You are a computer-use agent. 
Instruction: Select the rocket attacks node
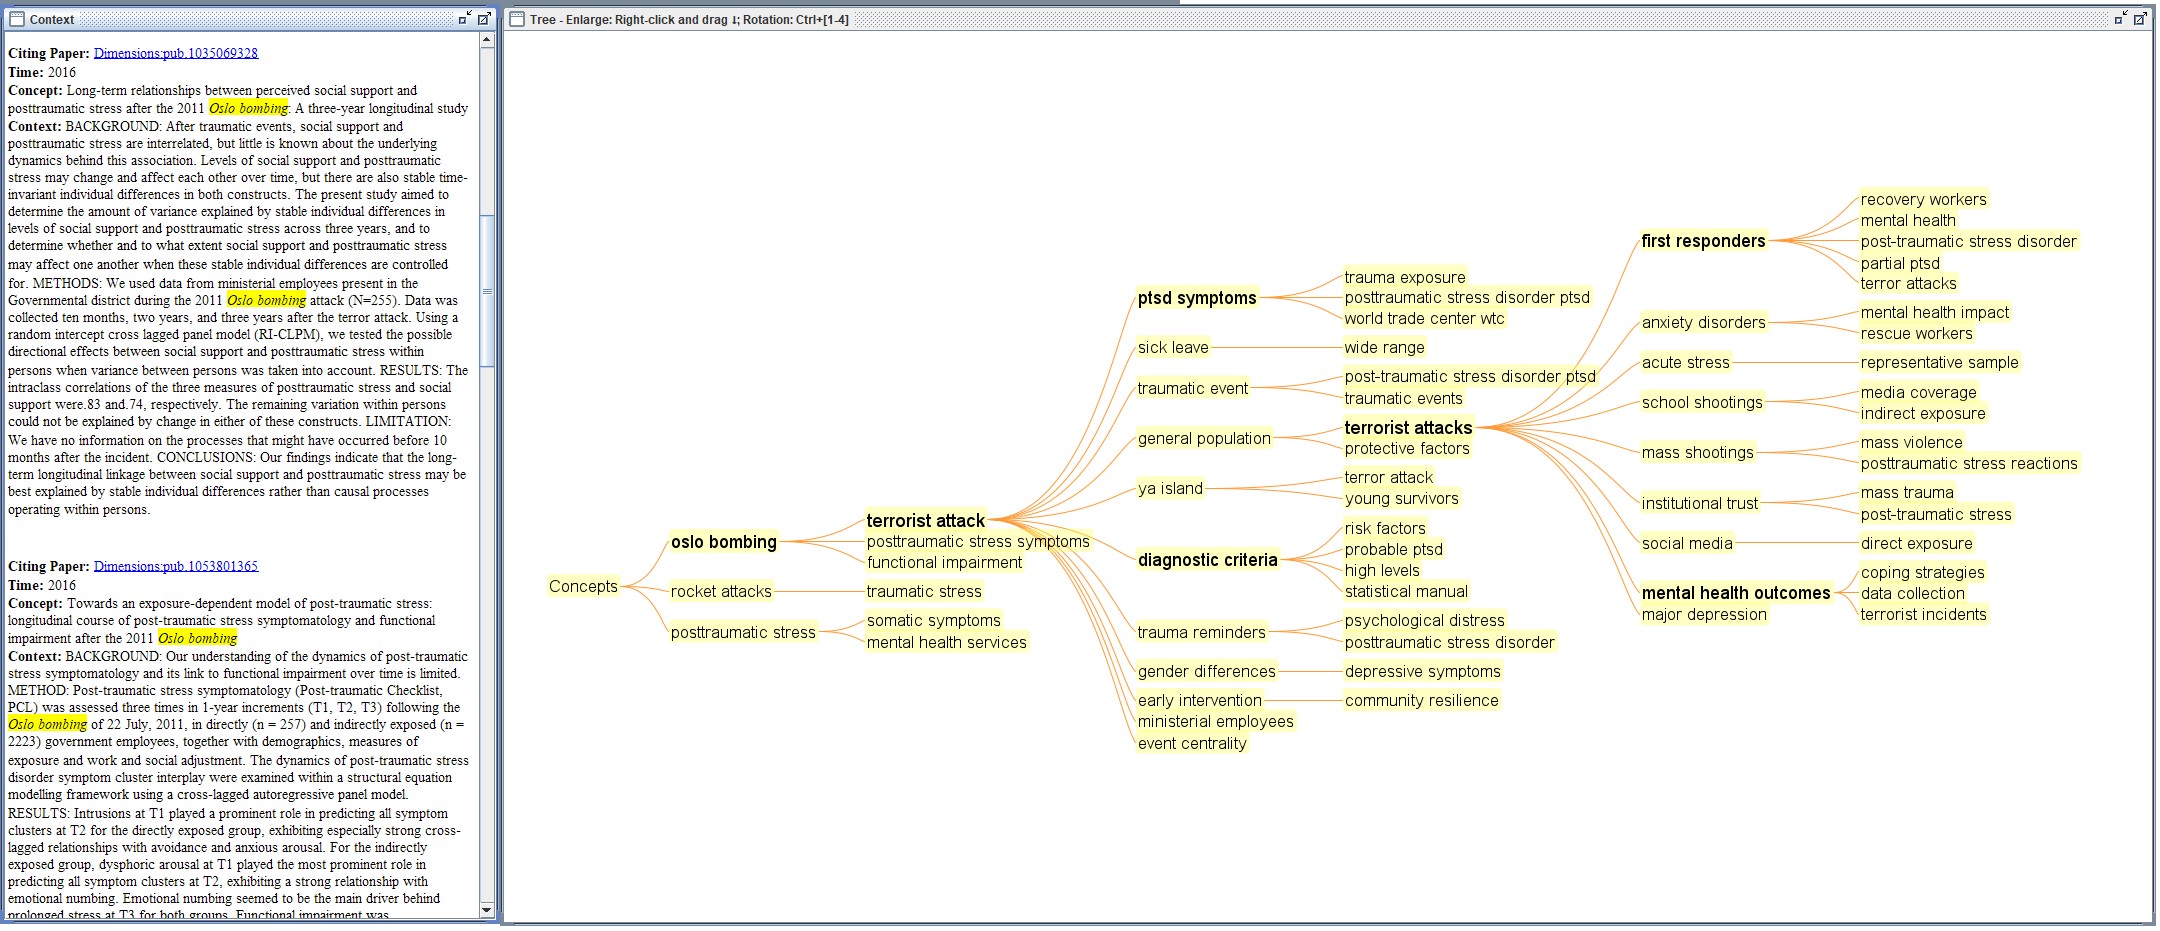(720, 591)
